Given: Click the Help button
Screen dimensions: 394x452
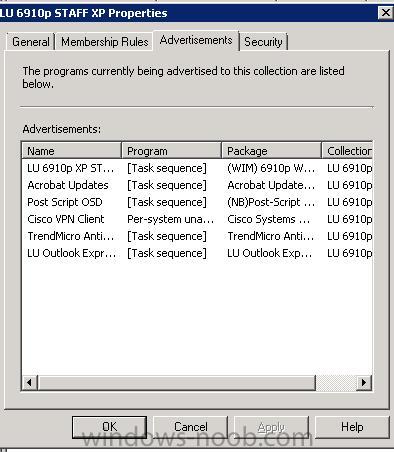Looking at the screenshot, I should click(x=352, y=427).
